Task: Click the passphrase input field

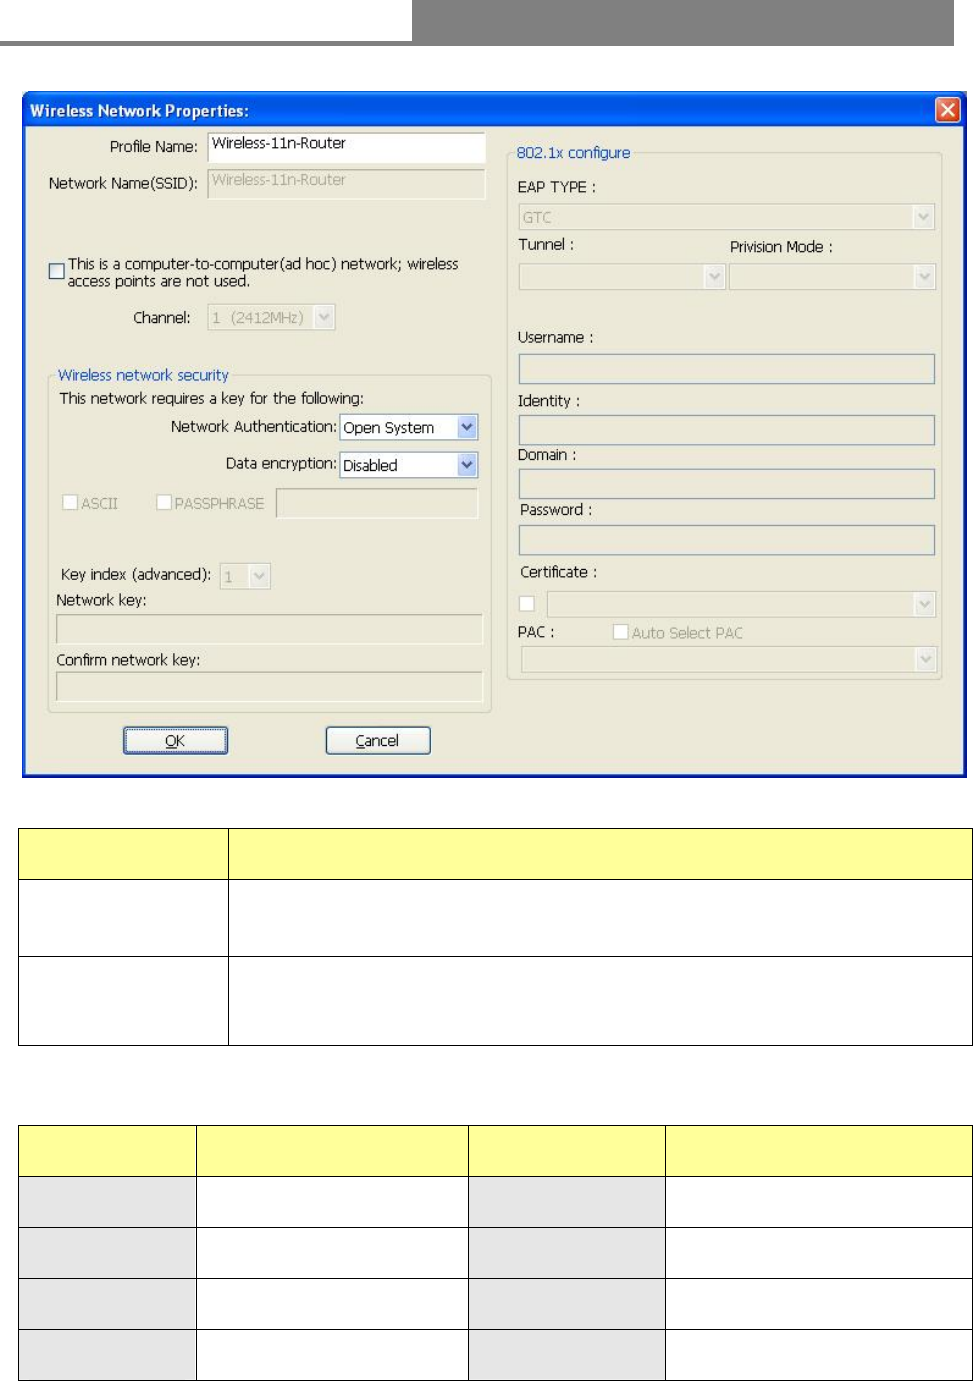Action: pos(377,503)
